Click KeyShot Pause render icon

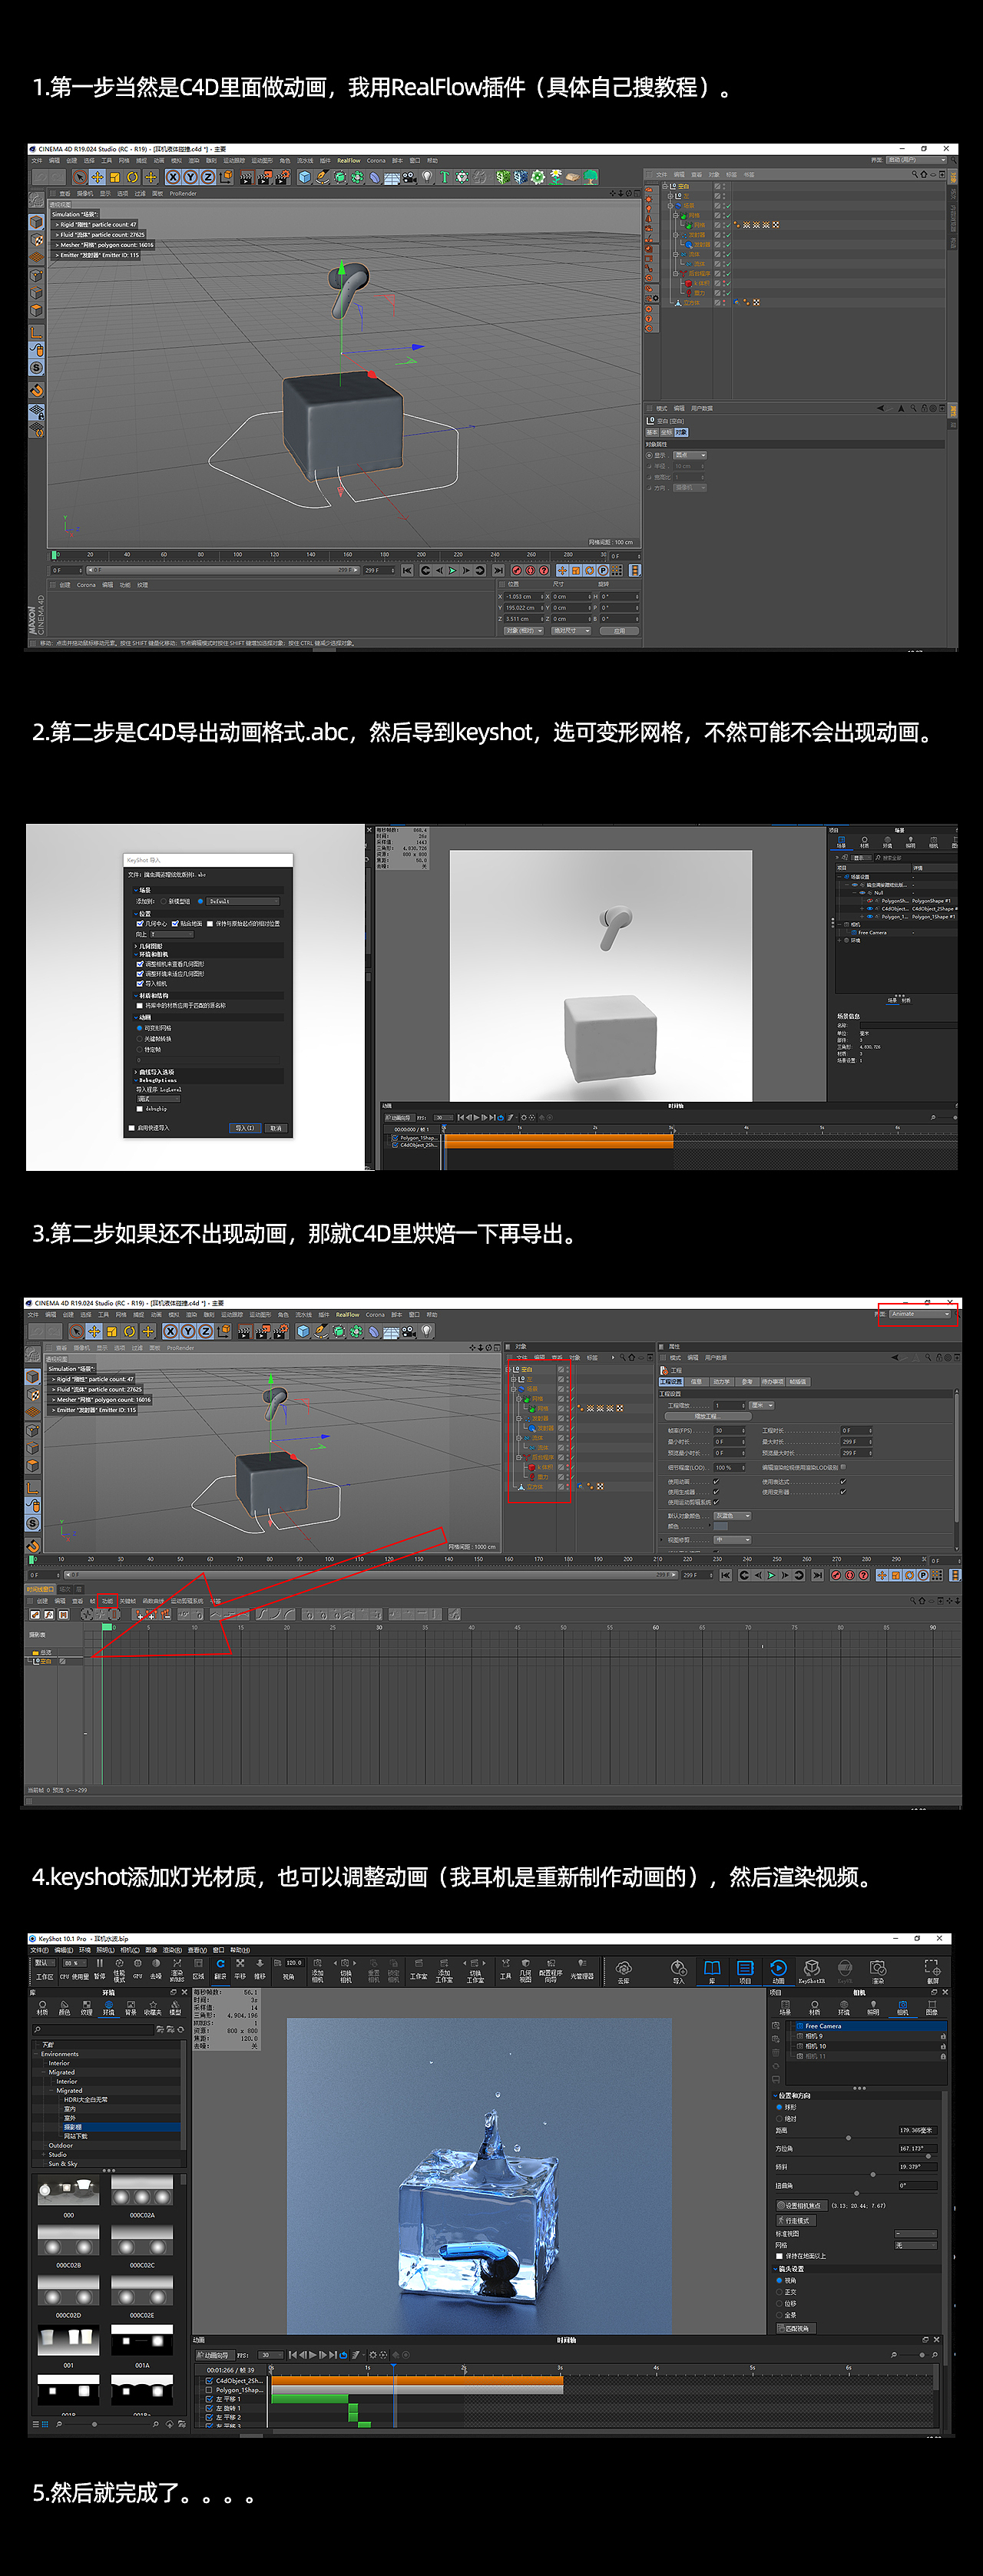point(99,1970)
